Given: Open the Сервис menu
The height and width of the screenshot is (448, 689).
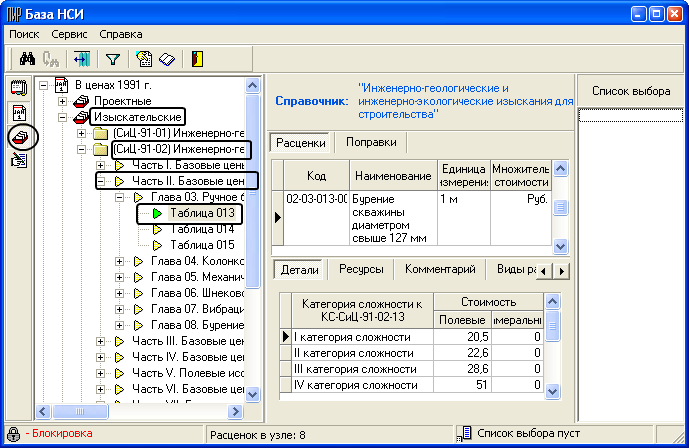Looking at the screenshot, I should [x=69, y=33].
